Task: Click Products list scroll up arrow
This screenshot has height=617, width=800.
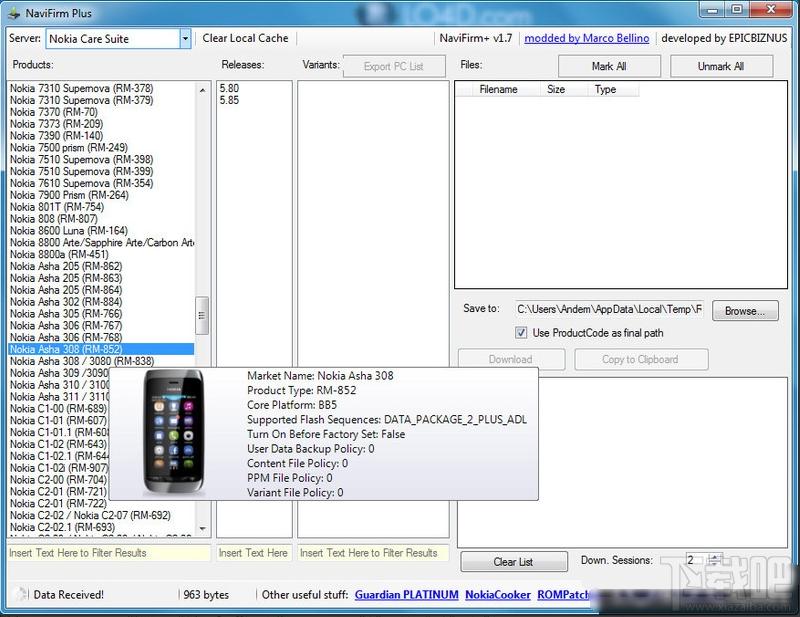Action: coord(203,90)
